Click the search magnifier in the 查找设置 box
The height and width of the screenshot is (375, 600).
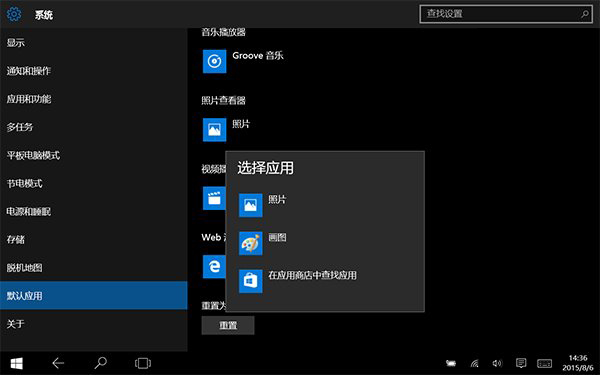[585, 14]
